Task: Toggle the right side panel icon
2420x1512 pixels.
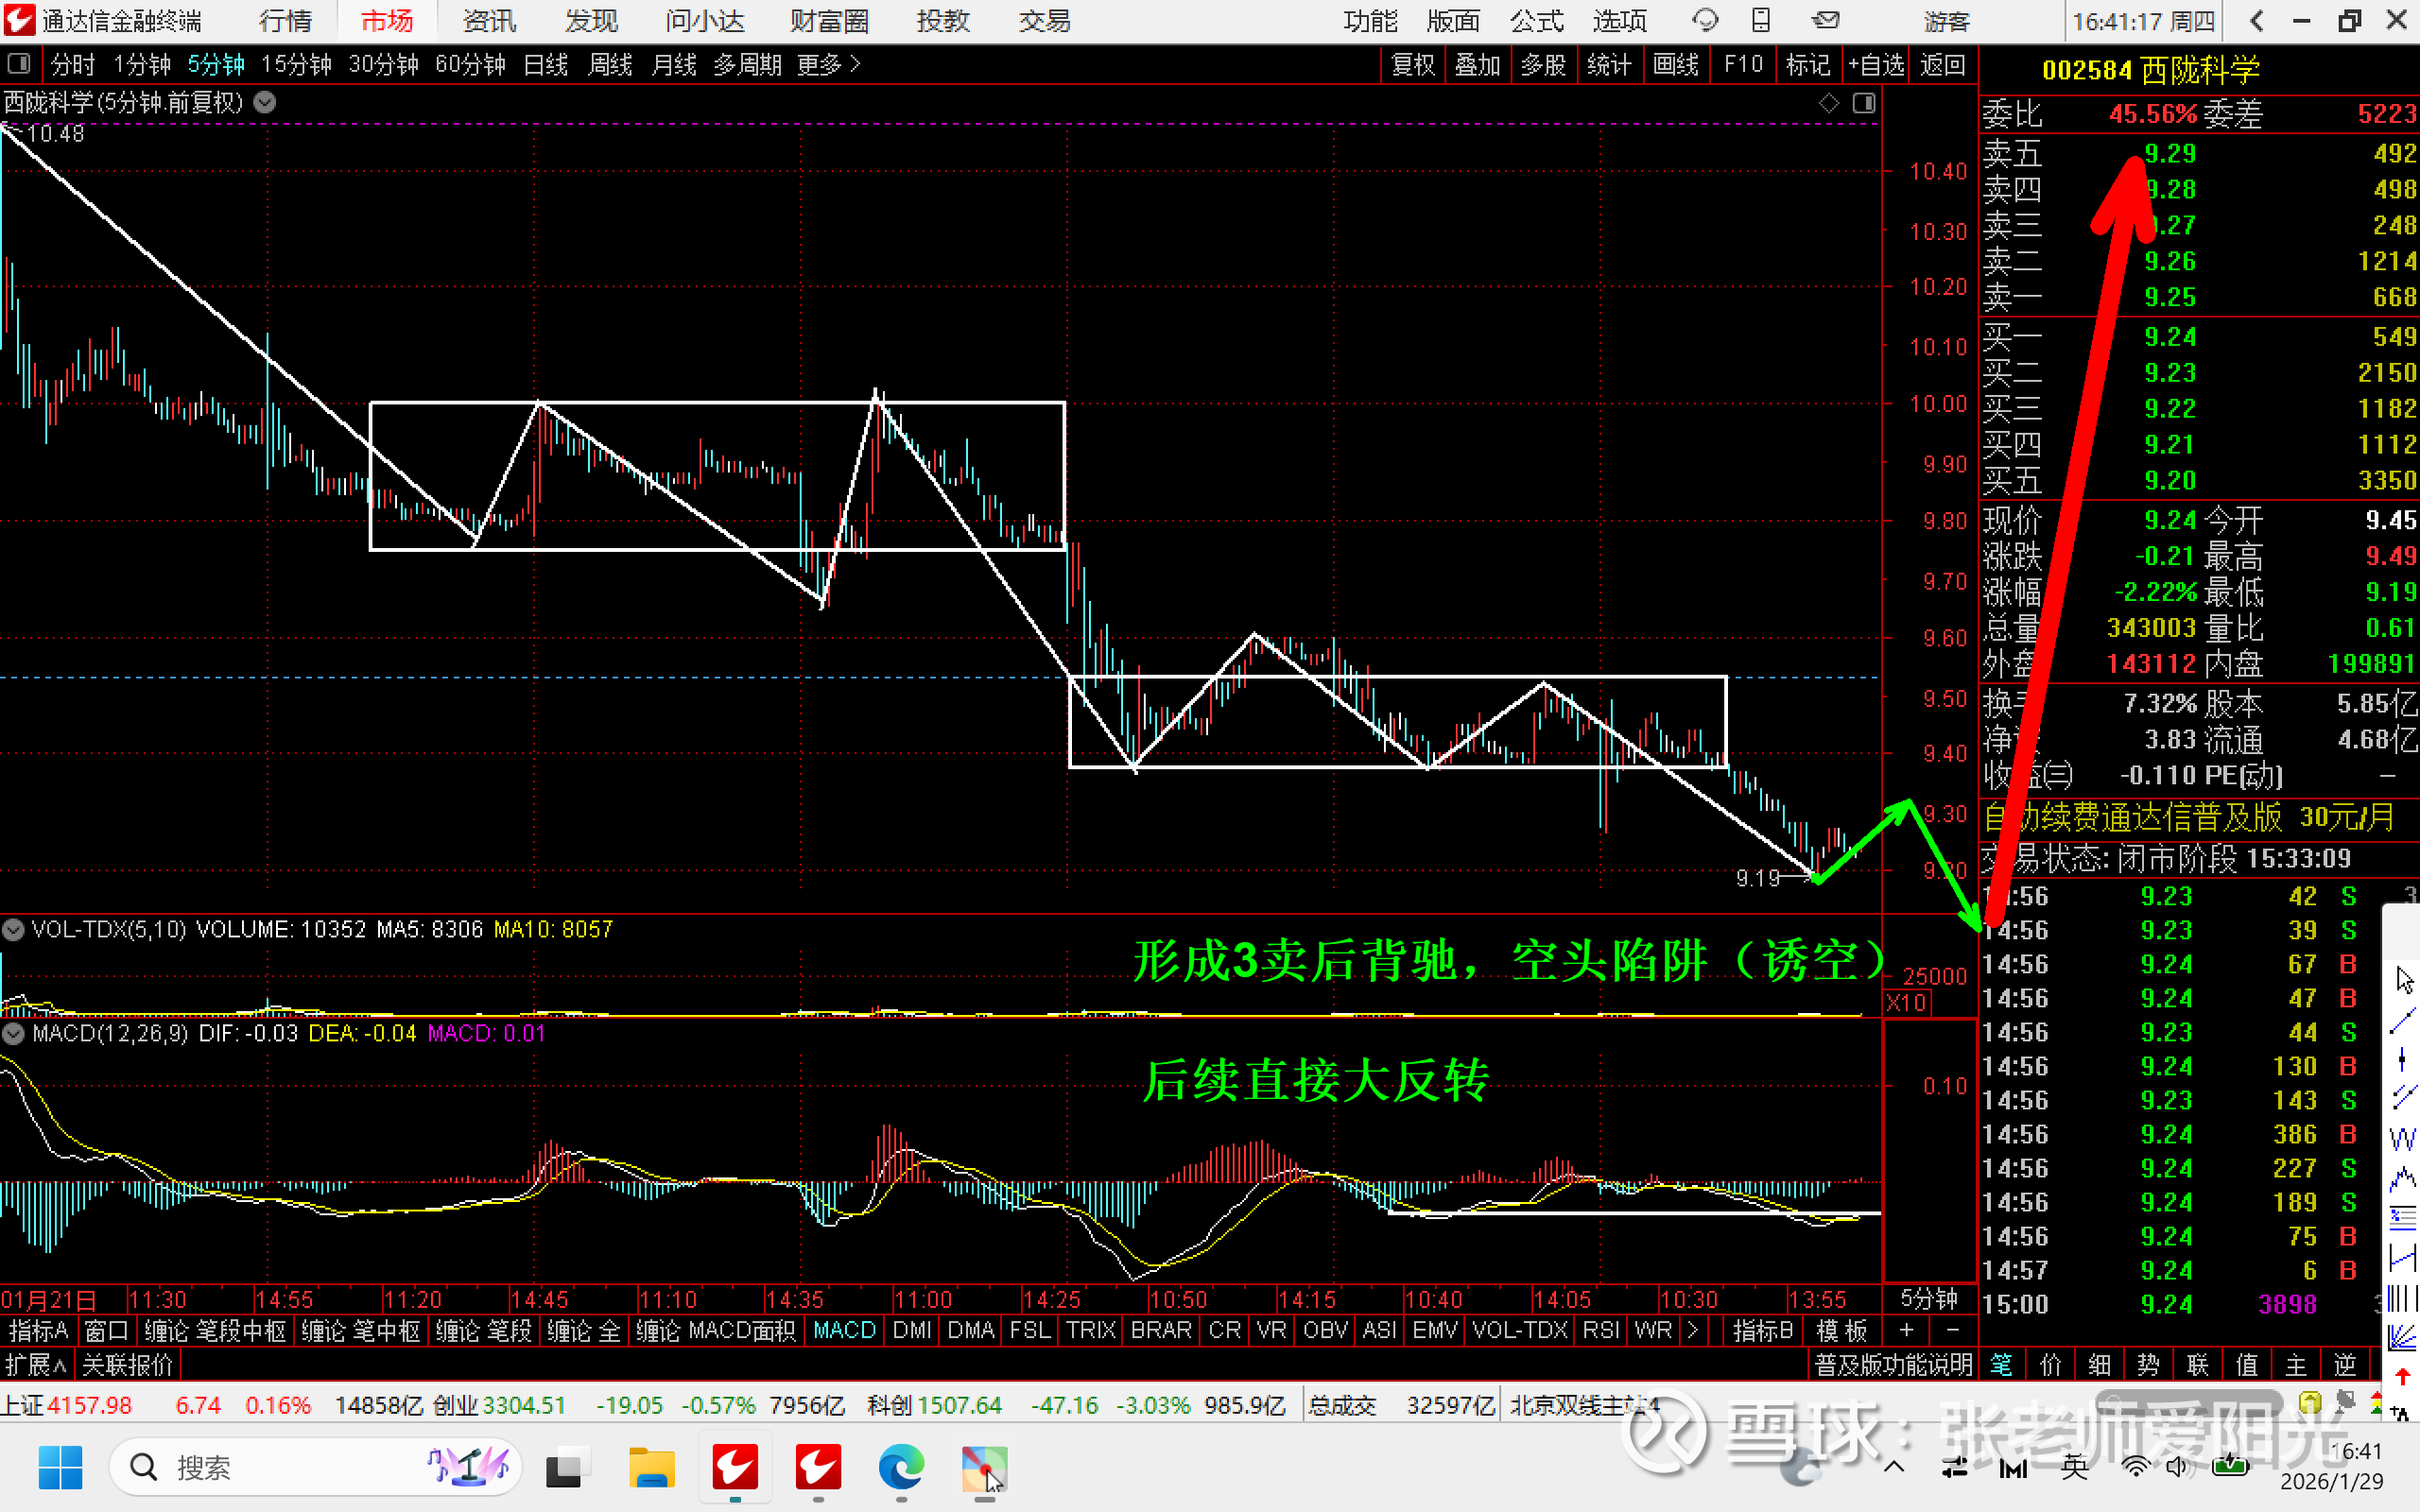Action: click(1864, 103)
